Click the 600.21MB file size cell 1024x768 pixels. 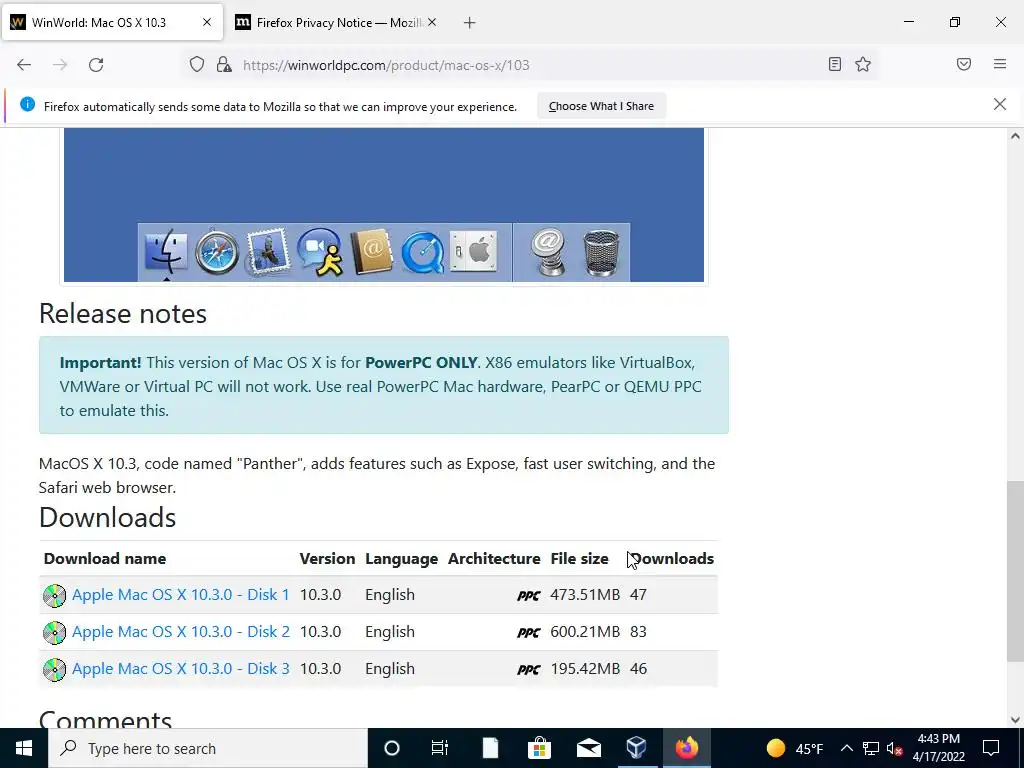pos(584,632)
